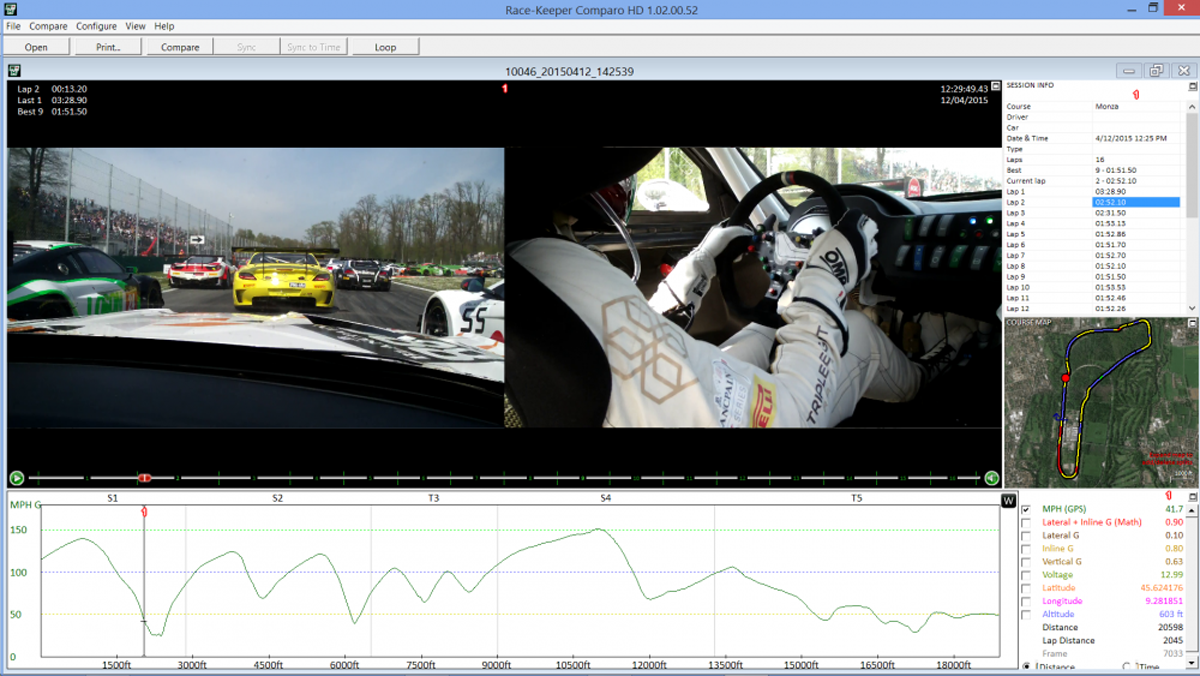Viewport: 1200px width, 676px height.
Task: Restore the video document window
Action: pyautogui.click(x=1155, y=71)
